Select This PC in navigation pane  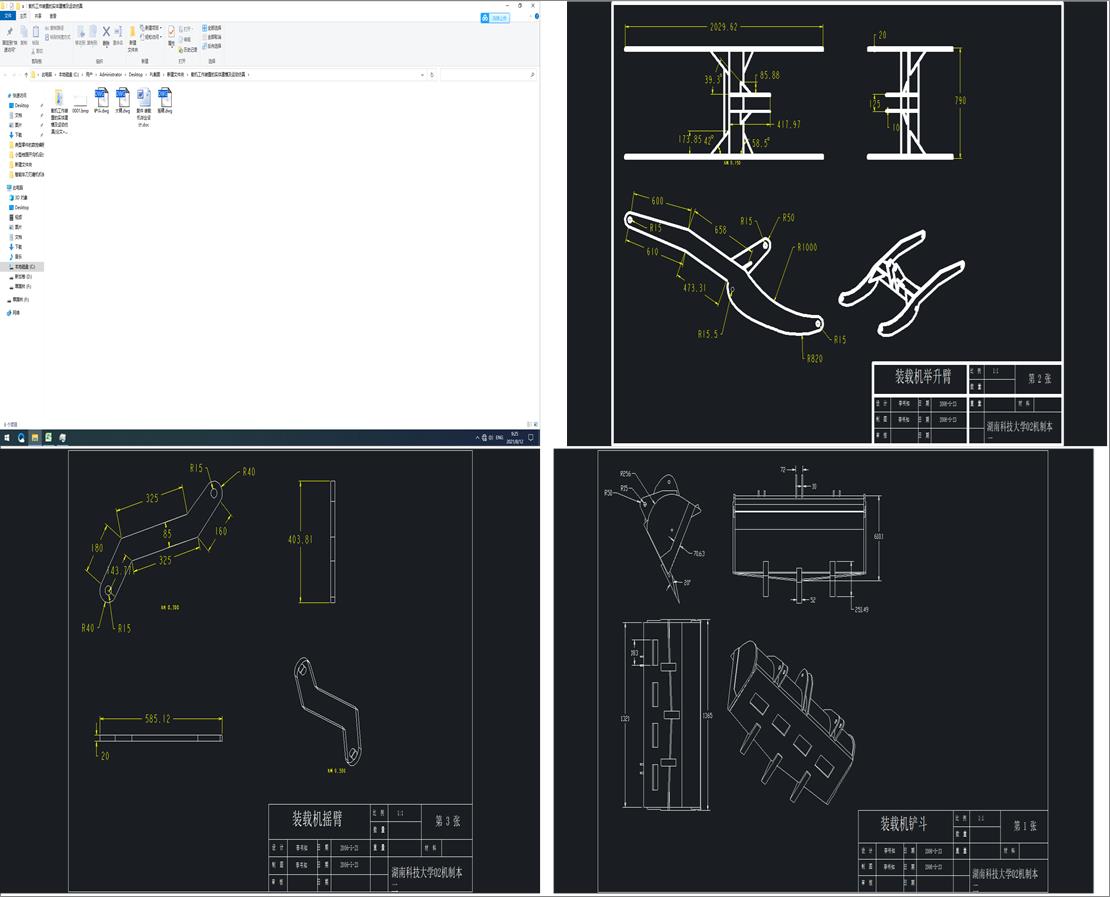[x=16, y=188]
